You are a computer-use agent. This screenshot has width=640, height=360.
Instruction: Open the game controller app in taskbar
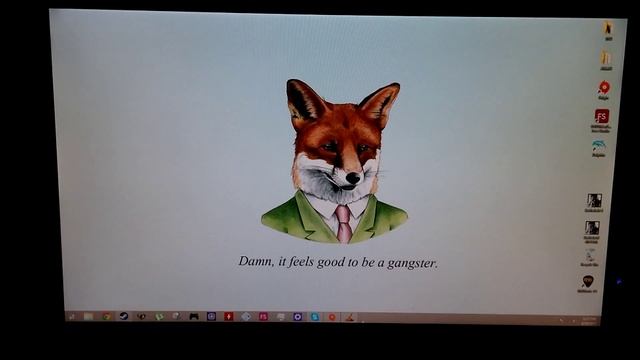(194, 316)
